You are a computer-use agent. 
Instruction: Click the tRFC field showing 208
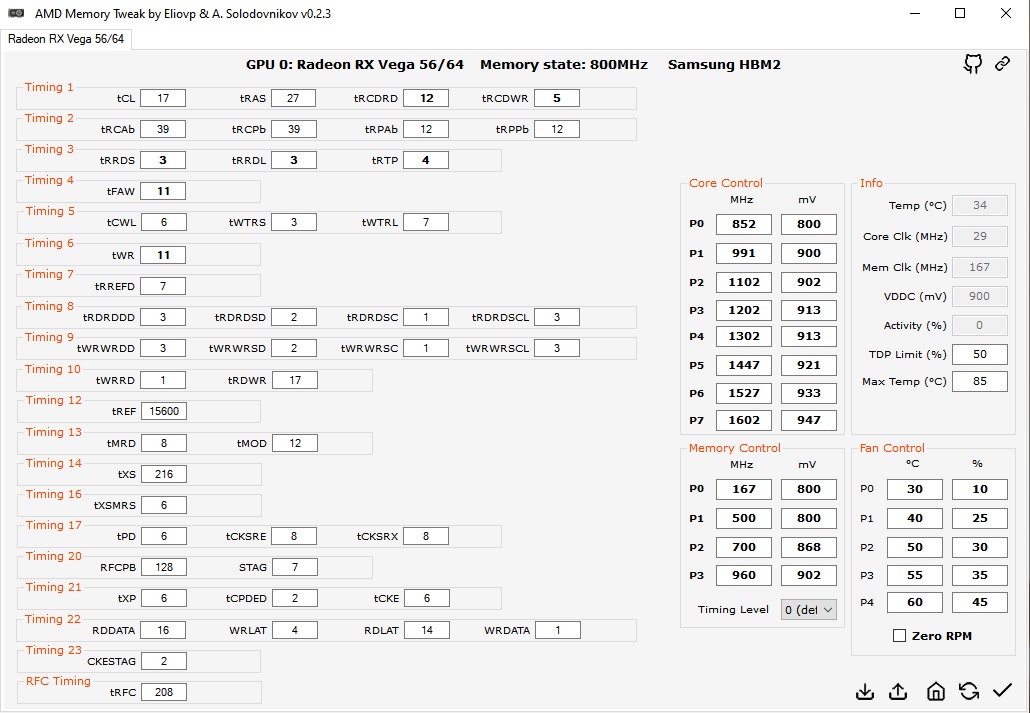click(x=164, y=691)
